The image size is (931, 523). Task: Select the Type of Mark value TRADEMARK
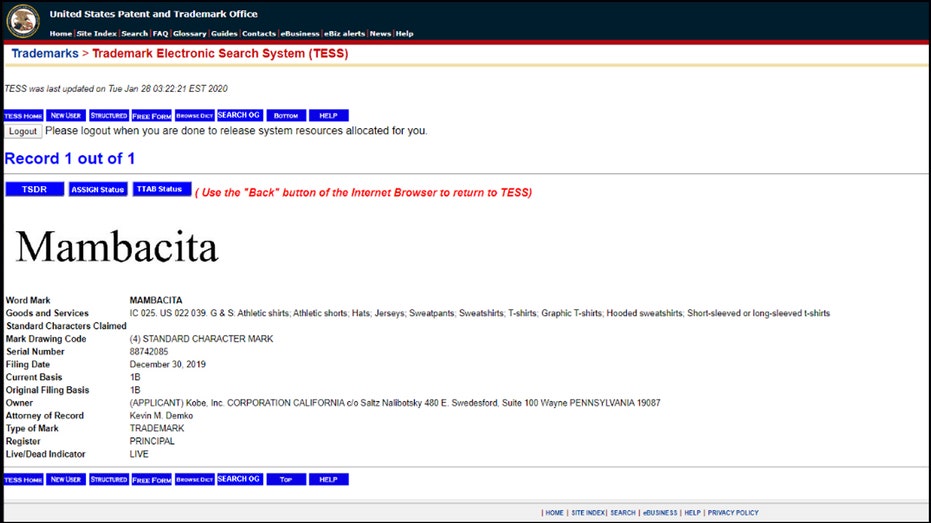pyautogui.click(x=157, y=429)
